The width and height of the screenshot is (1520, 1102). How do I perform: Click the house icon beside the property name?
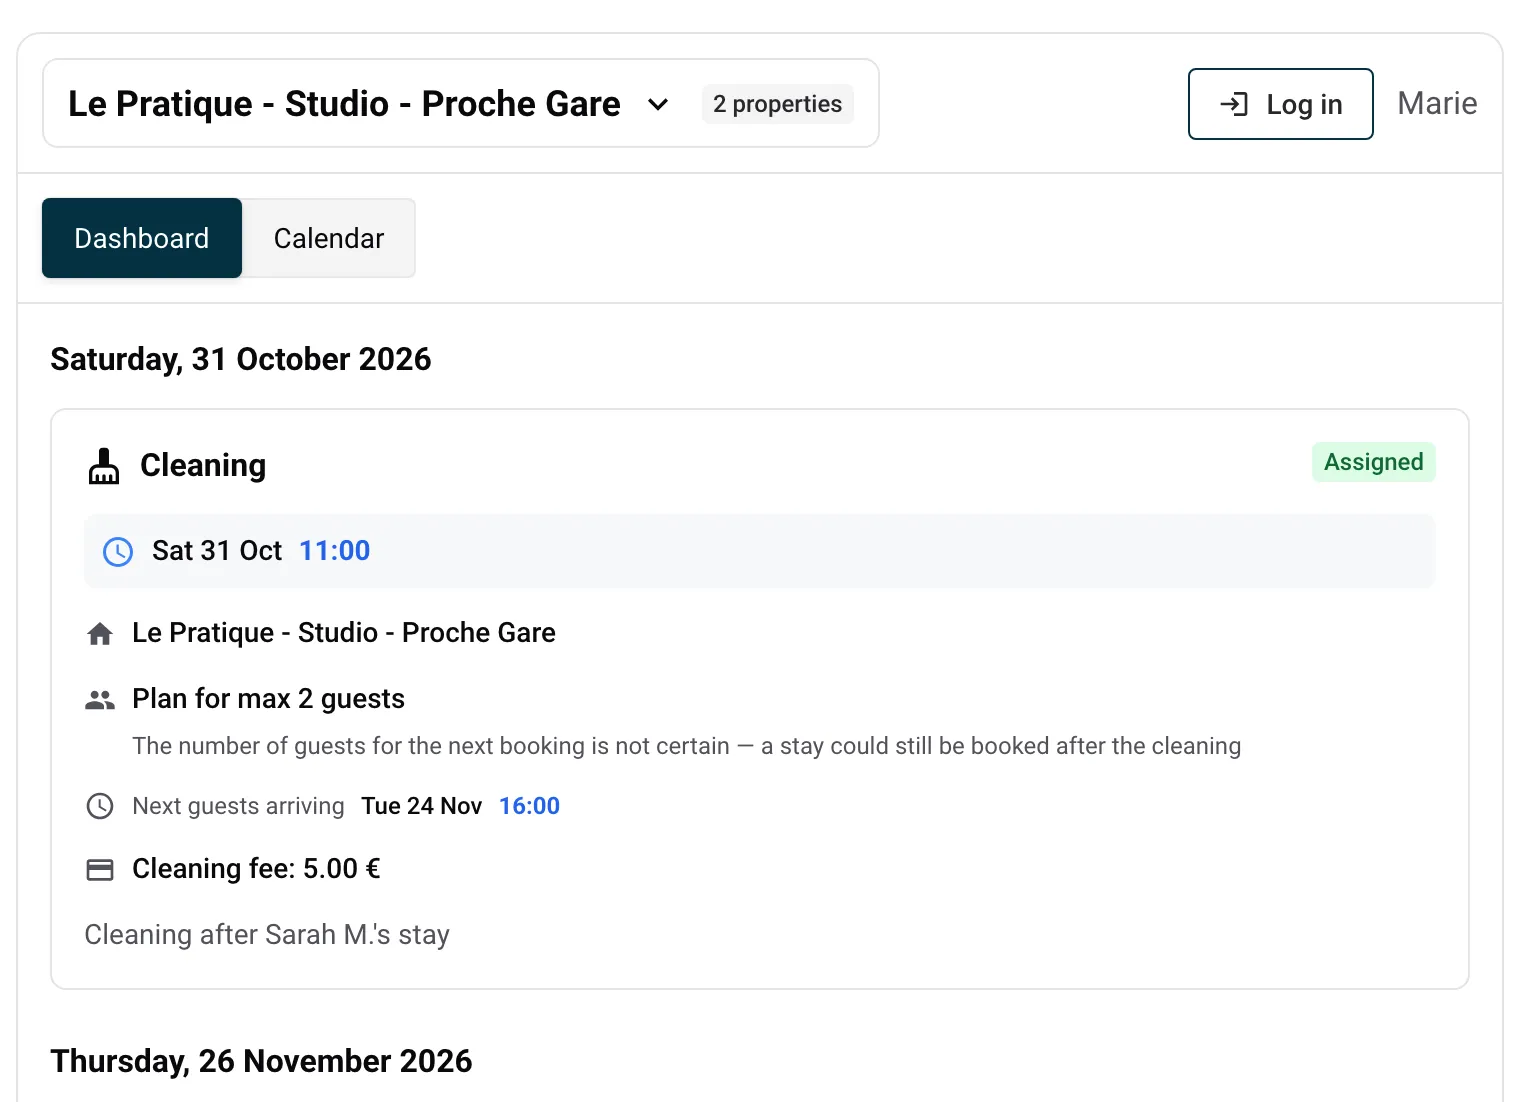tap(100, 633)
